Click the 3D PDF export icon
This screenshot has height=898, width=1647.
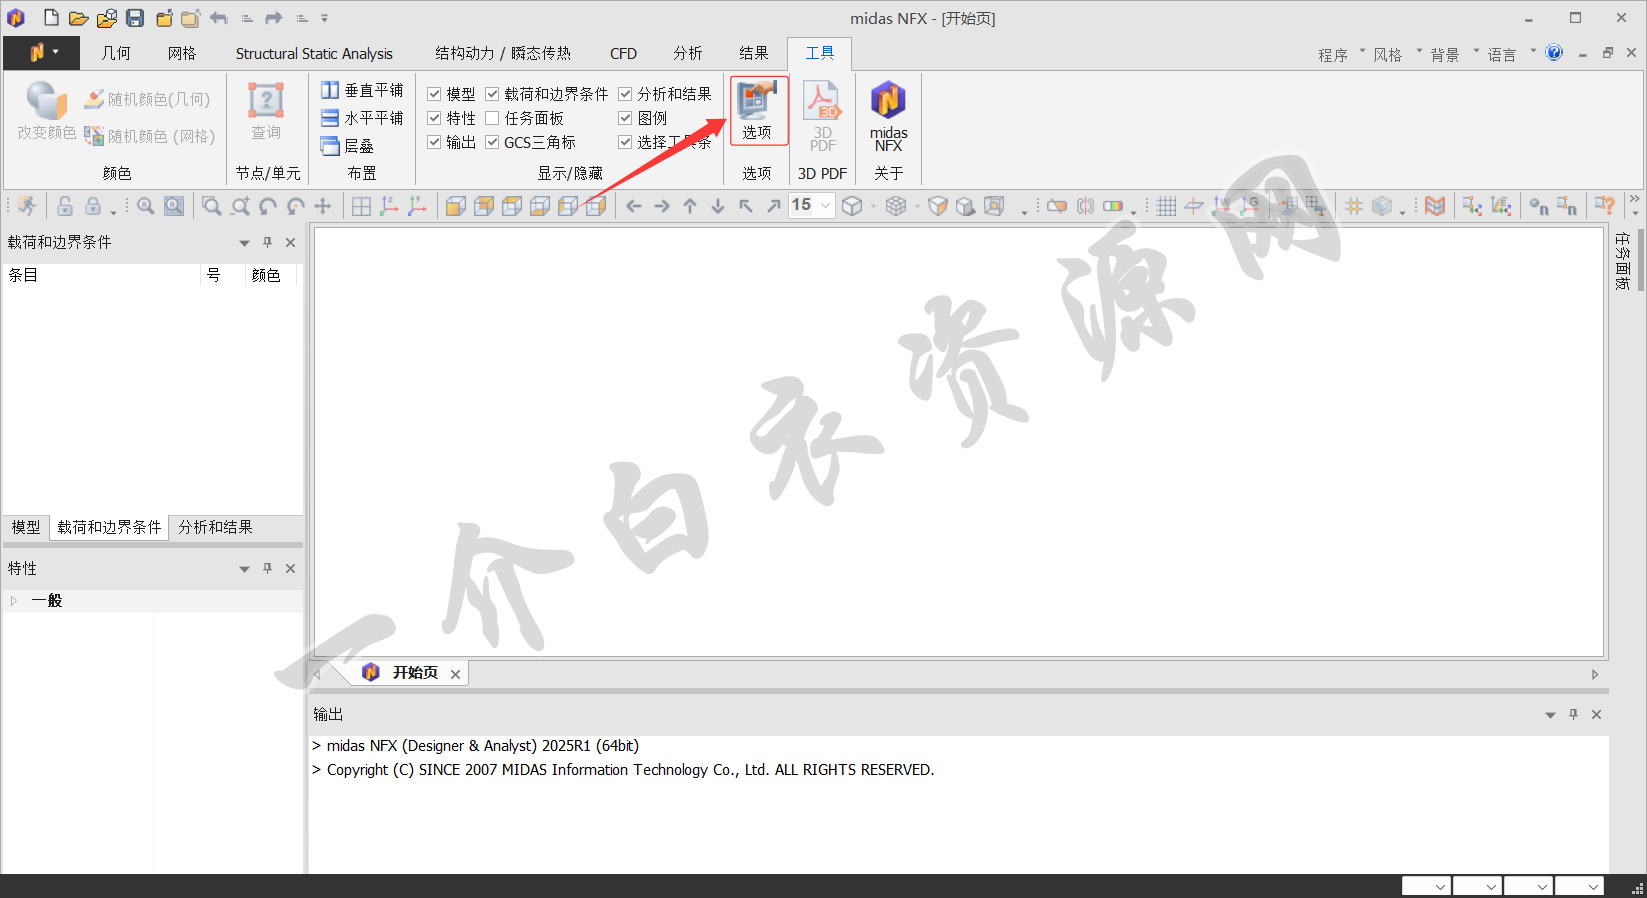click(822, 116)
